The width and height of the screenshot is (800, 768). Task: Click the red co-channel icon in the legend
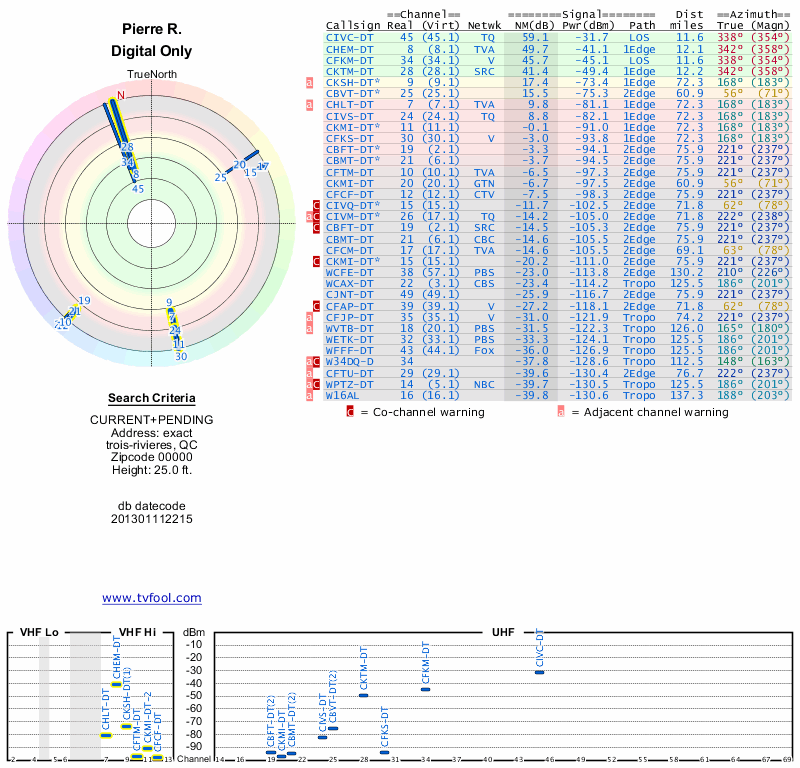tap(350, 411)
